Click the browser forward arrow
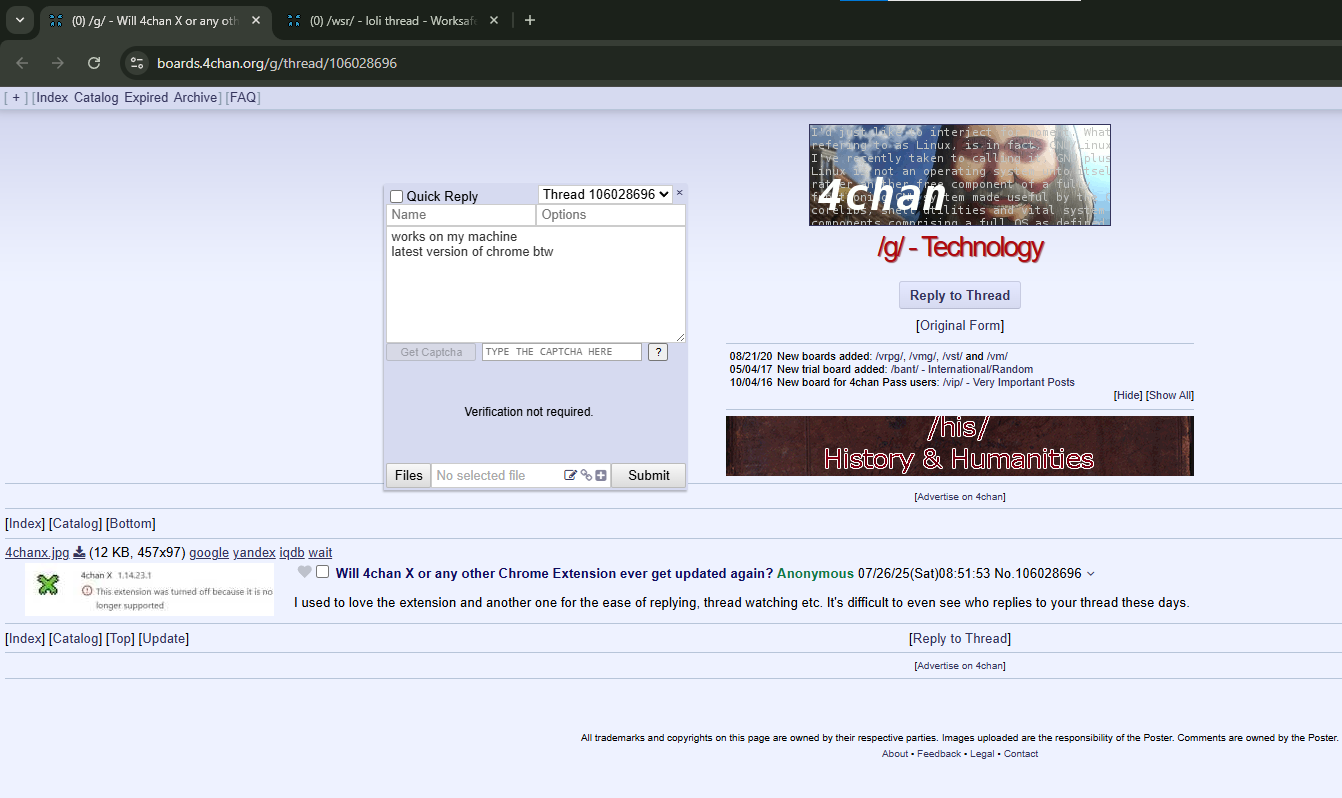 pyautogui.click(x=58, y=63)
